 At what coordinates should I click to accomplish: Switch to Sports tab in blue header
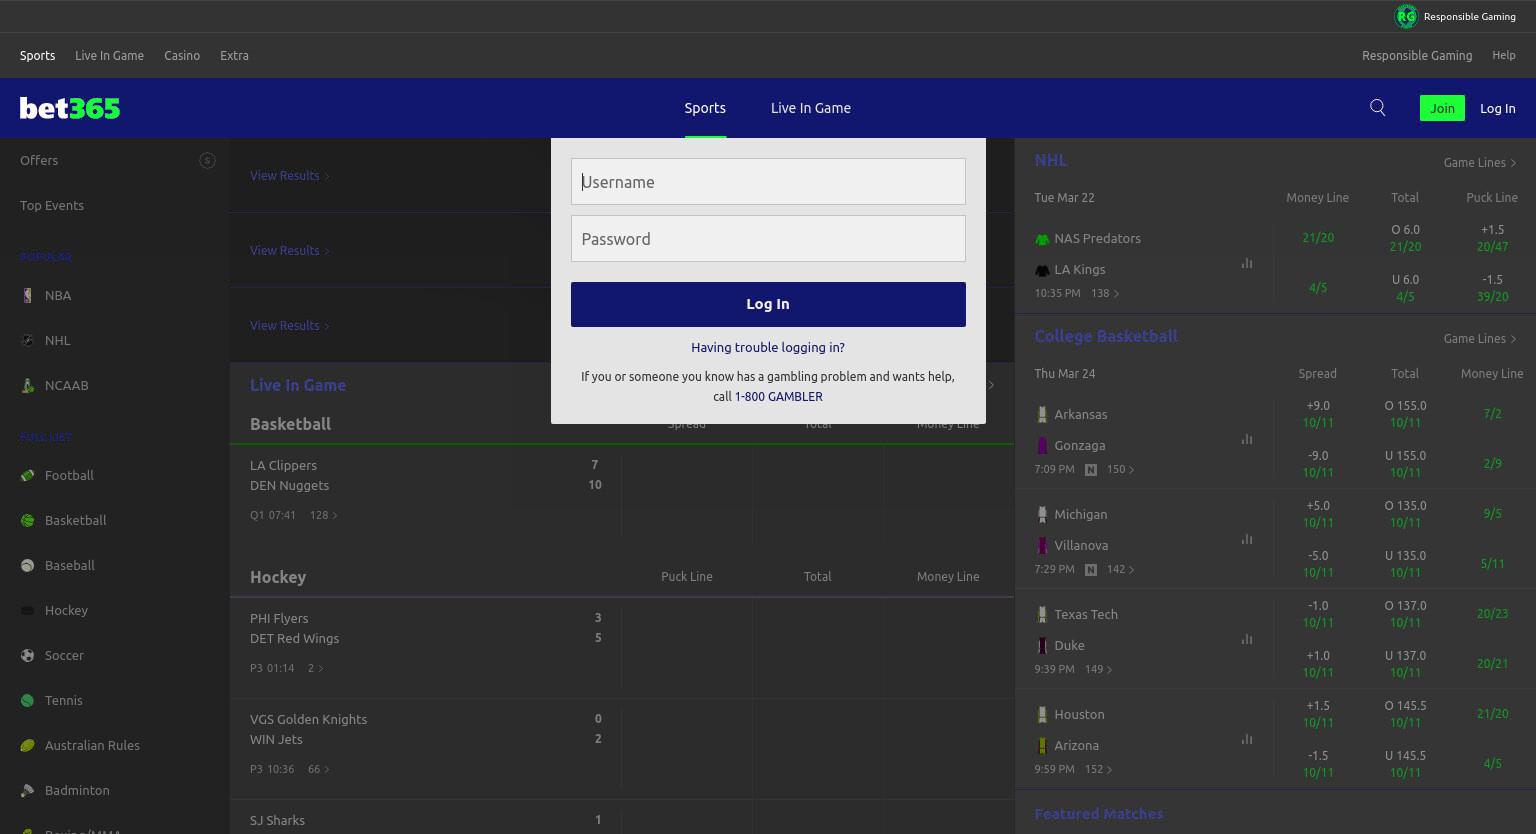(x=705, y=108)
